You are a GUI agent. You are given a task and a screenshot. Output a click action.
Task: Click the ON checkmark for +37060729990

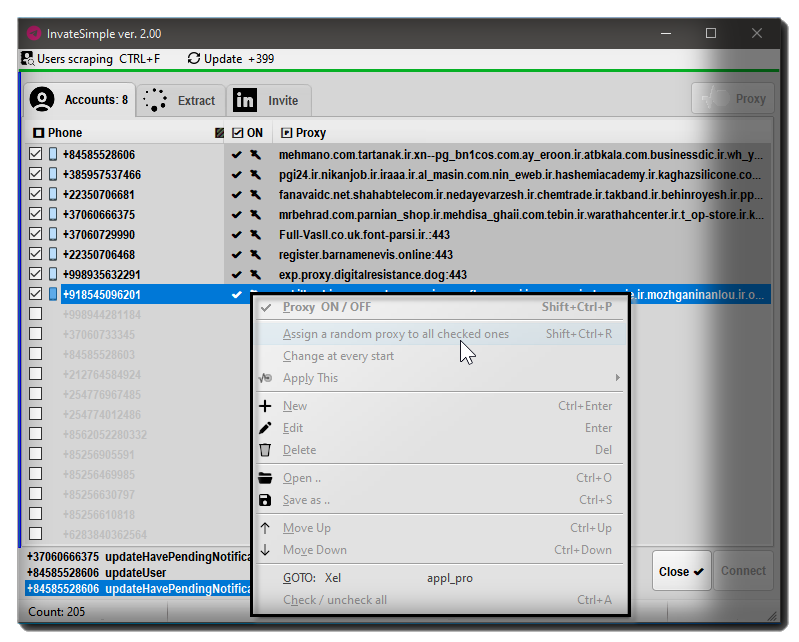[236, 234]
